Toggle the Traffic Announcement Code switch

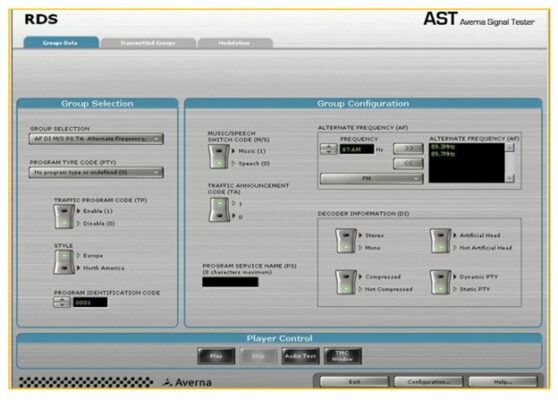(219, 210)
